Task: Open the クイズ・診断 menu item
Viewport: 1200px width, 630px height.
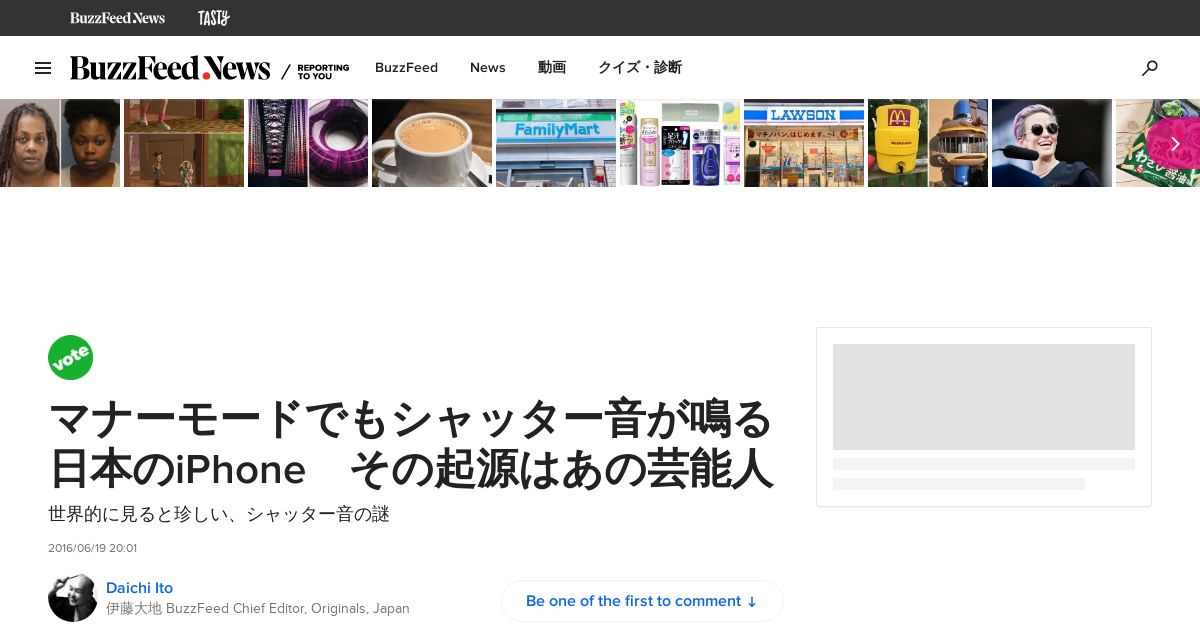Action: [x=640, y=68]
